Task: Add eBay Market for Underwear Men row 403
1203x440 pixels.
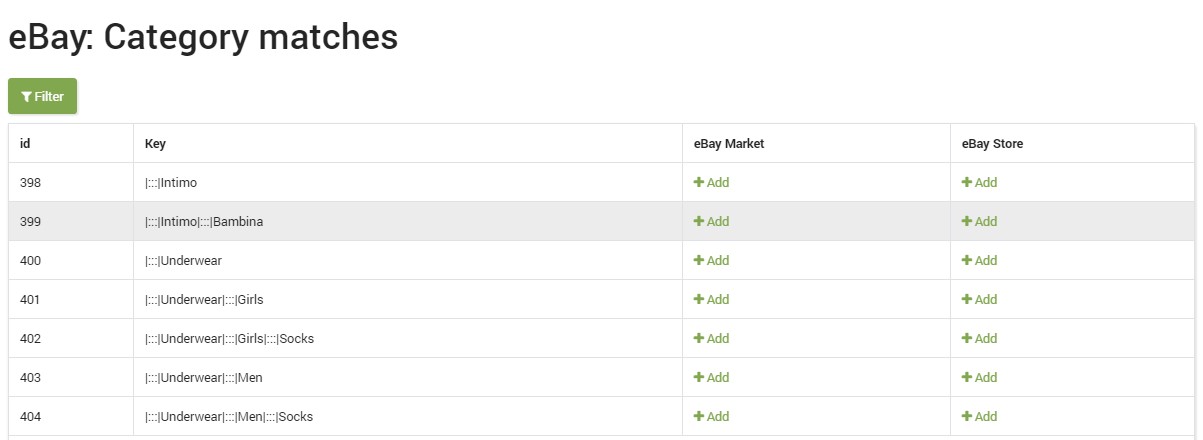Action: (x=711, y=378)
